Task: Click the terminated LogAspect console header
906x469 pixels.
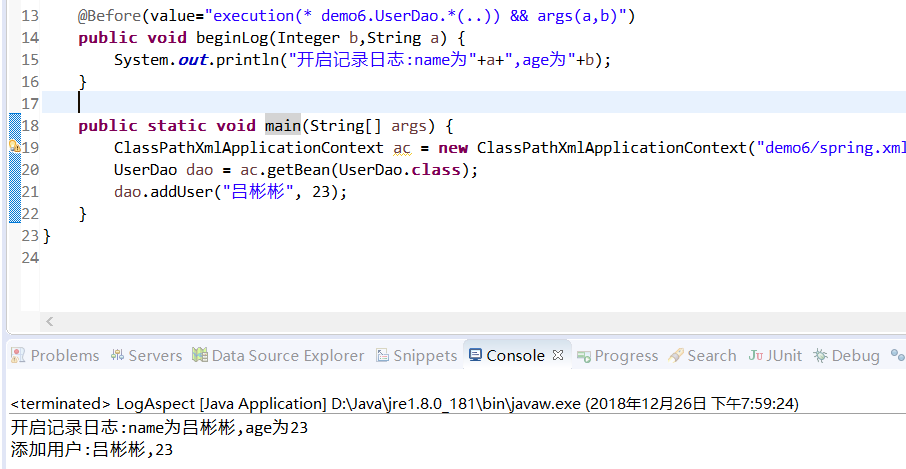Action: (x=404, y=404)
